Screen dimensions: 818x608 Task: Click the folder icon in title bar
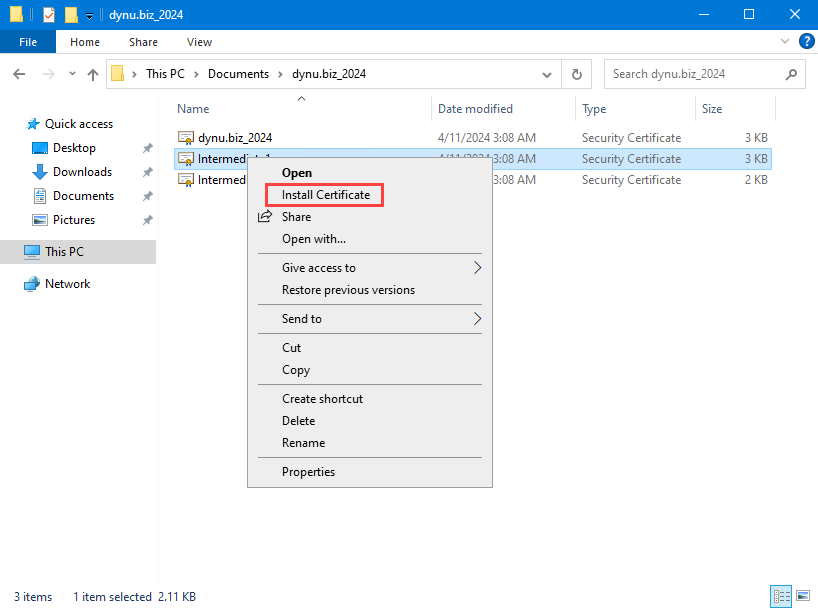tap(16, 14)
